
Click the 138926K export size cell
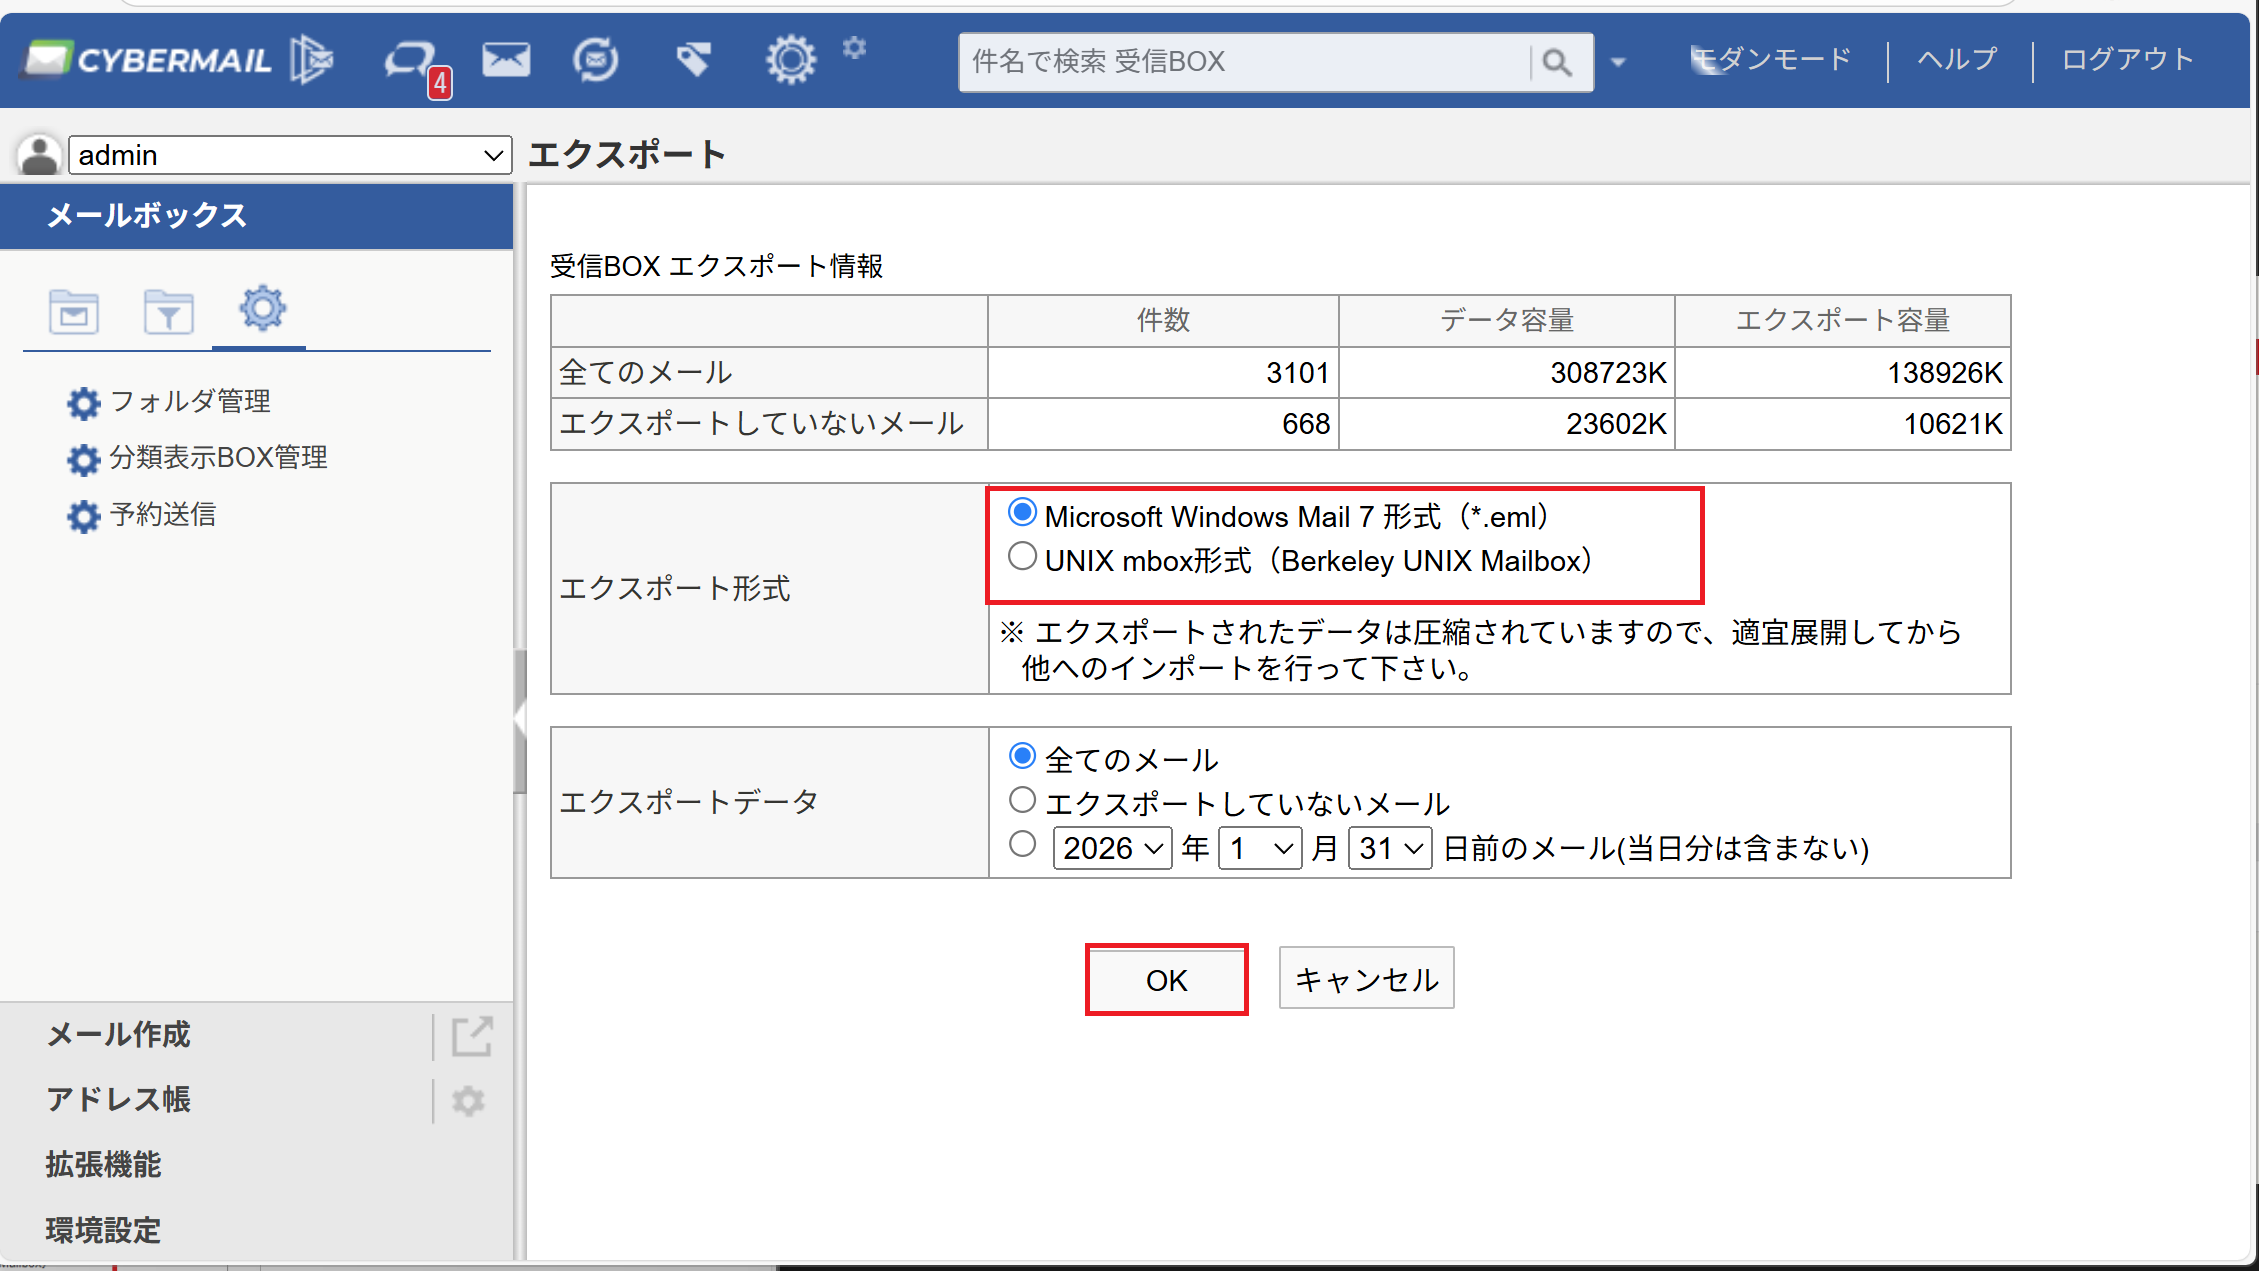(1843, 372)
